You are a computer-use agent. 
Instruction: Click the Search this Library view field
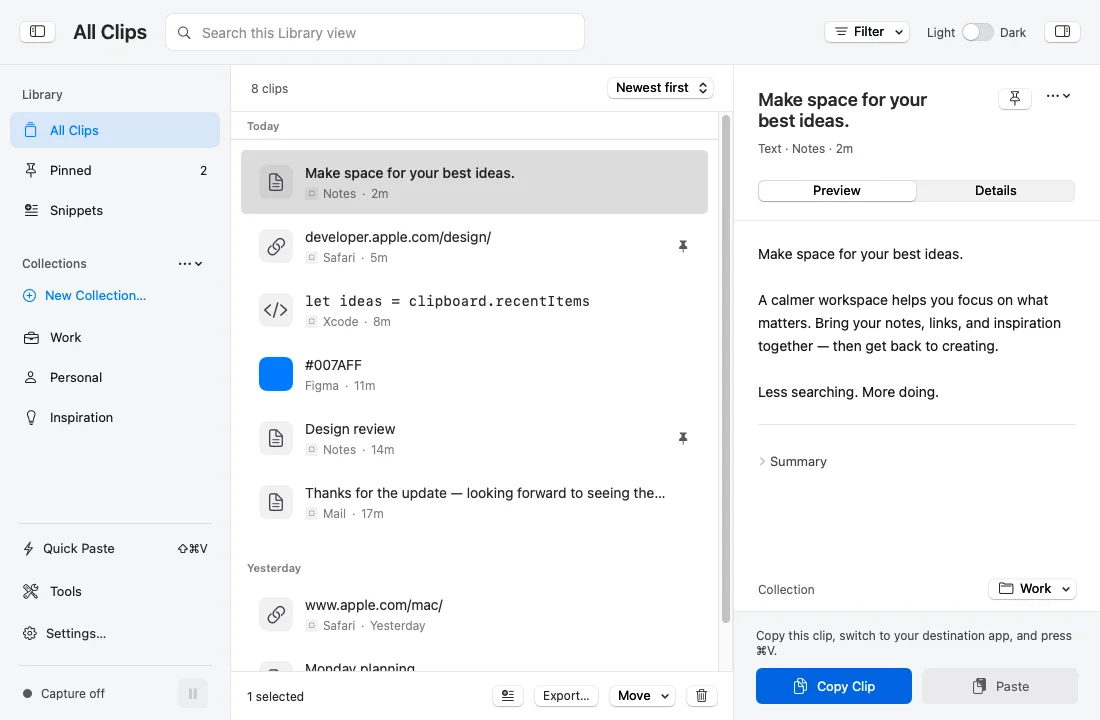(375, 32)
